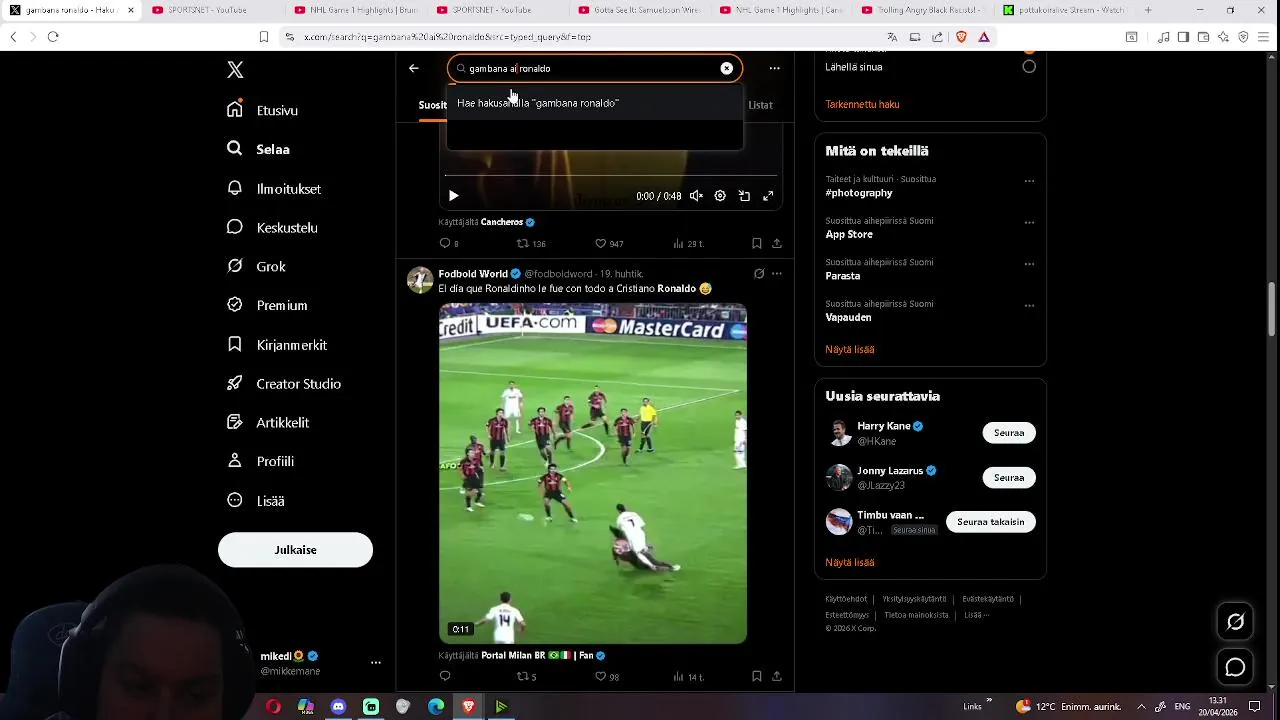Open floating messages chat button
This screenshot has height=720, width=1280.
tap(1235, 667)
